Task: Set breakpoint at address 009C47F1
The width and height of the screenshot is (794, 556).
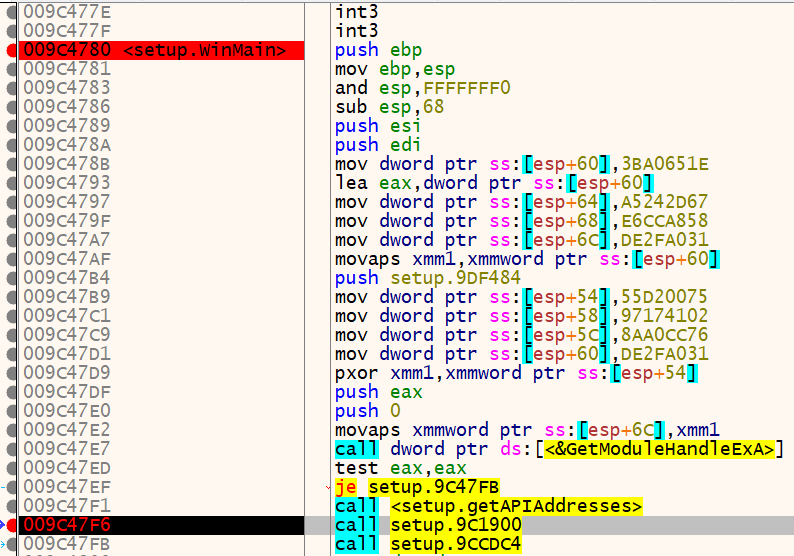Action: click(x=11, y=506)
